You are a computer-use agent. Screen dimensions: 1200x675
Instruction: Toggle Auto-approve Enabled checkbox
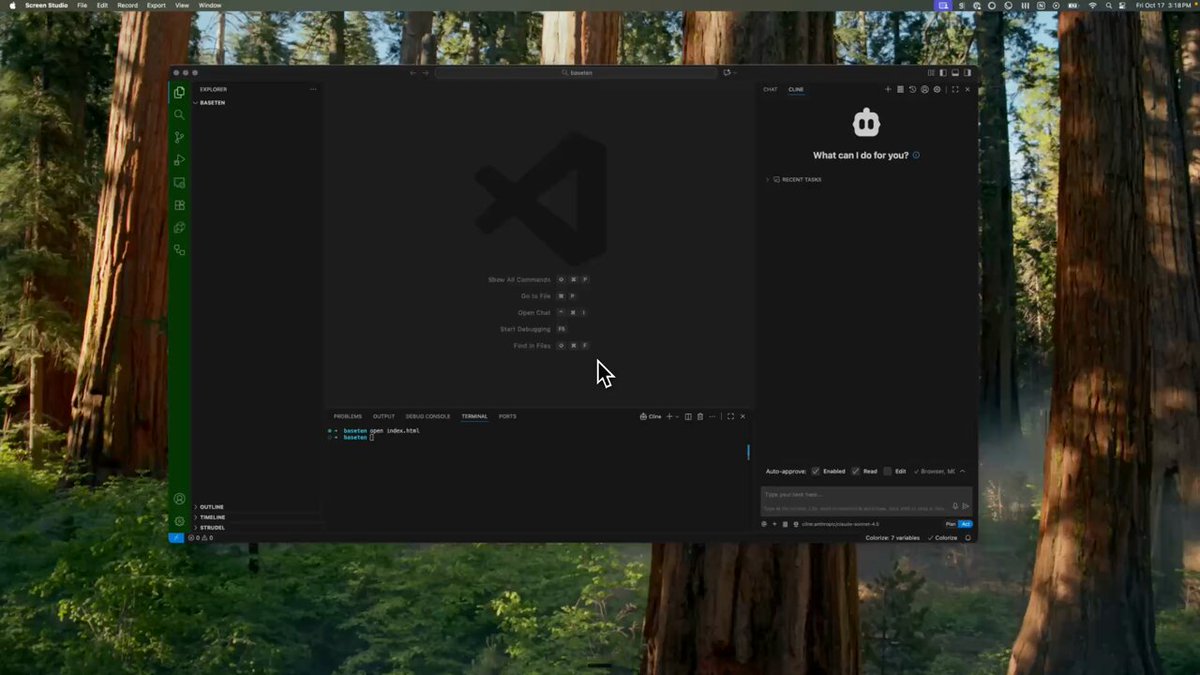[x=816, y=471]
